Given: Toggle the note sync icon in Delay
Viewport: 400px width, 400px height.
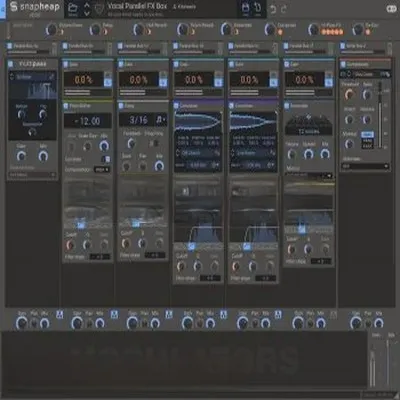Looking at the screenshot, I should pyautogui.click(x=161, y=119).
